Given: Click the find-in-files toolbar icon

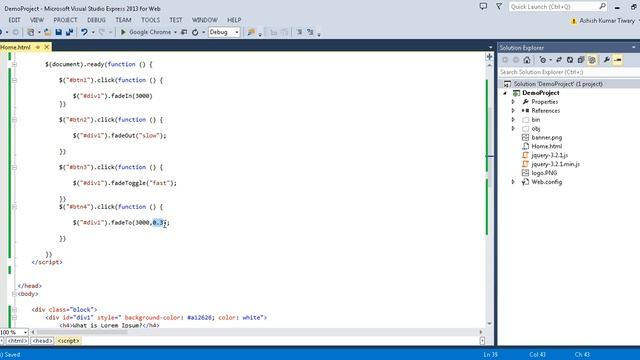Looking at the screenshot, I should click(x=251, y=32).
